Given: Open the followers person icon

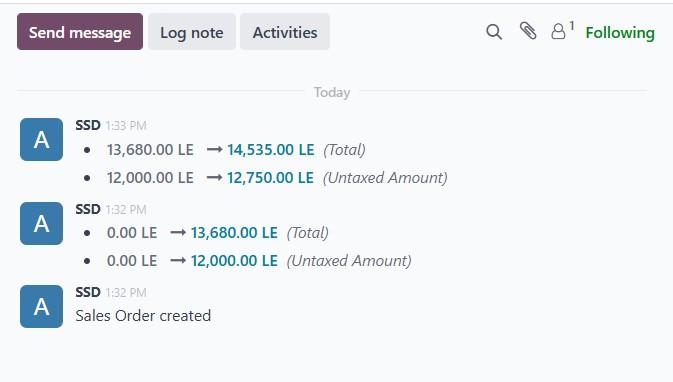Looking at the screenshot, I should tap(558, 31).
